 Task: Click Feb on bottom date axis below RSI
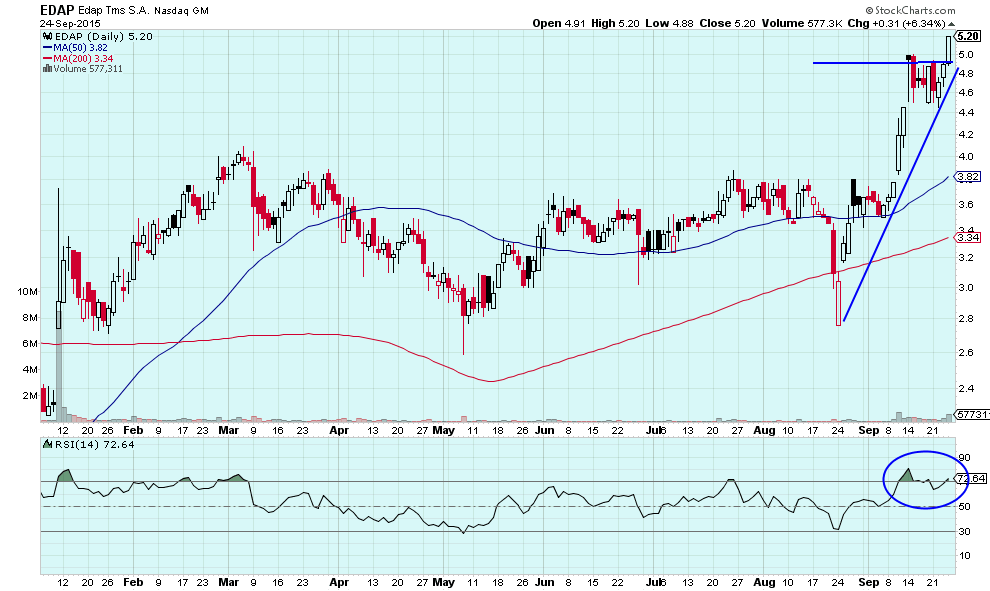(133, 582)
